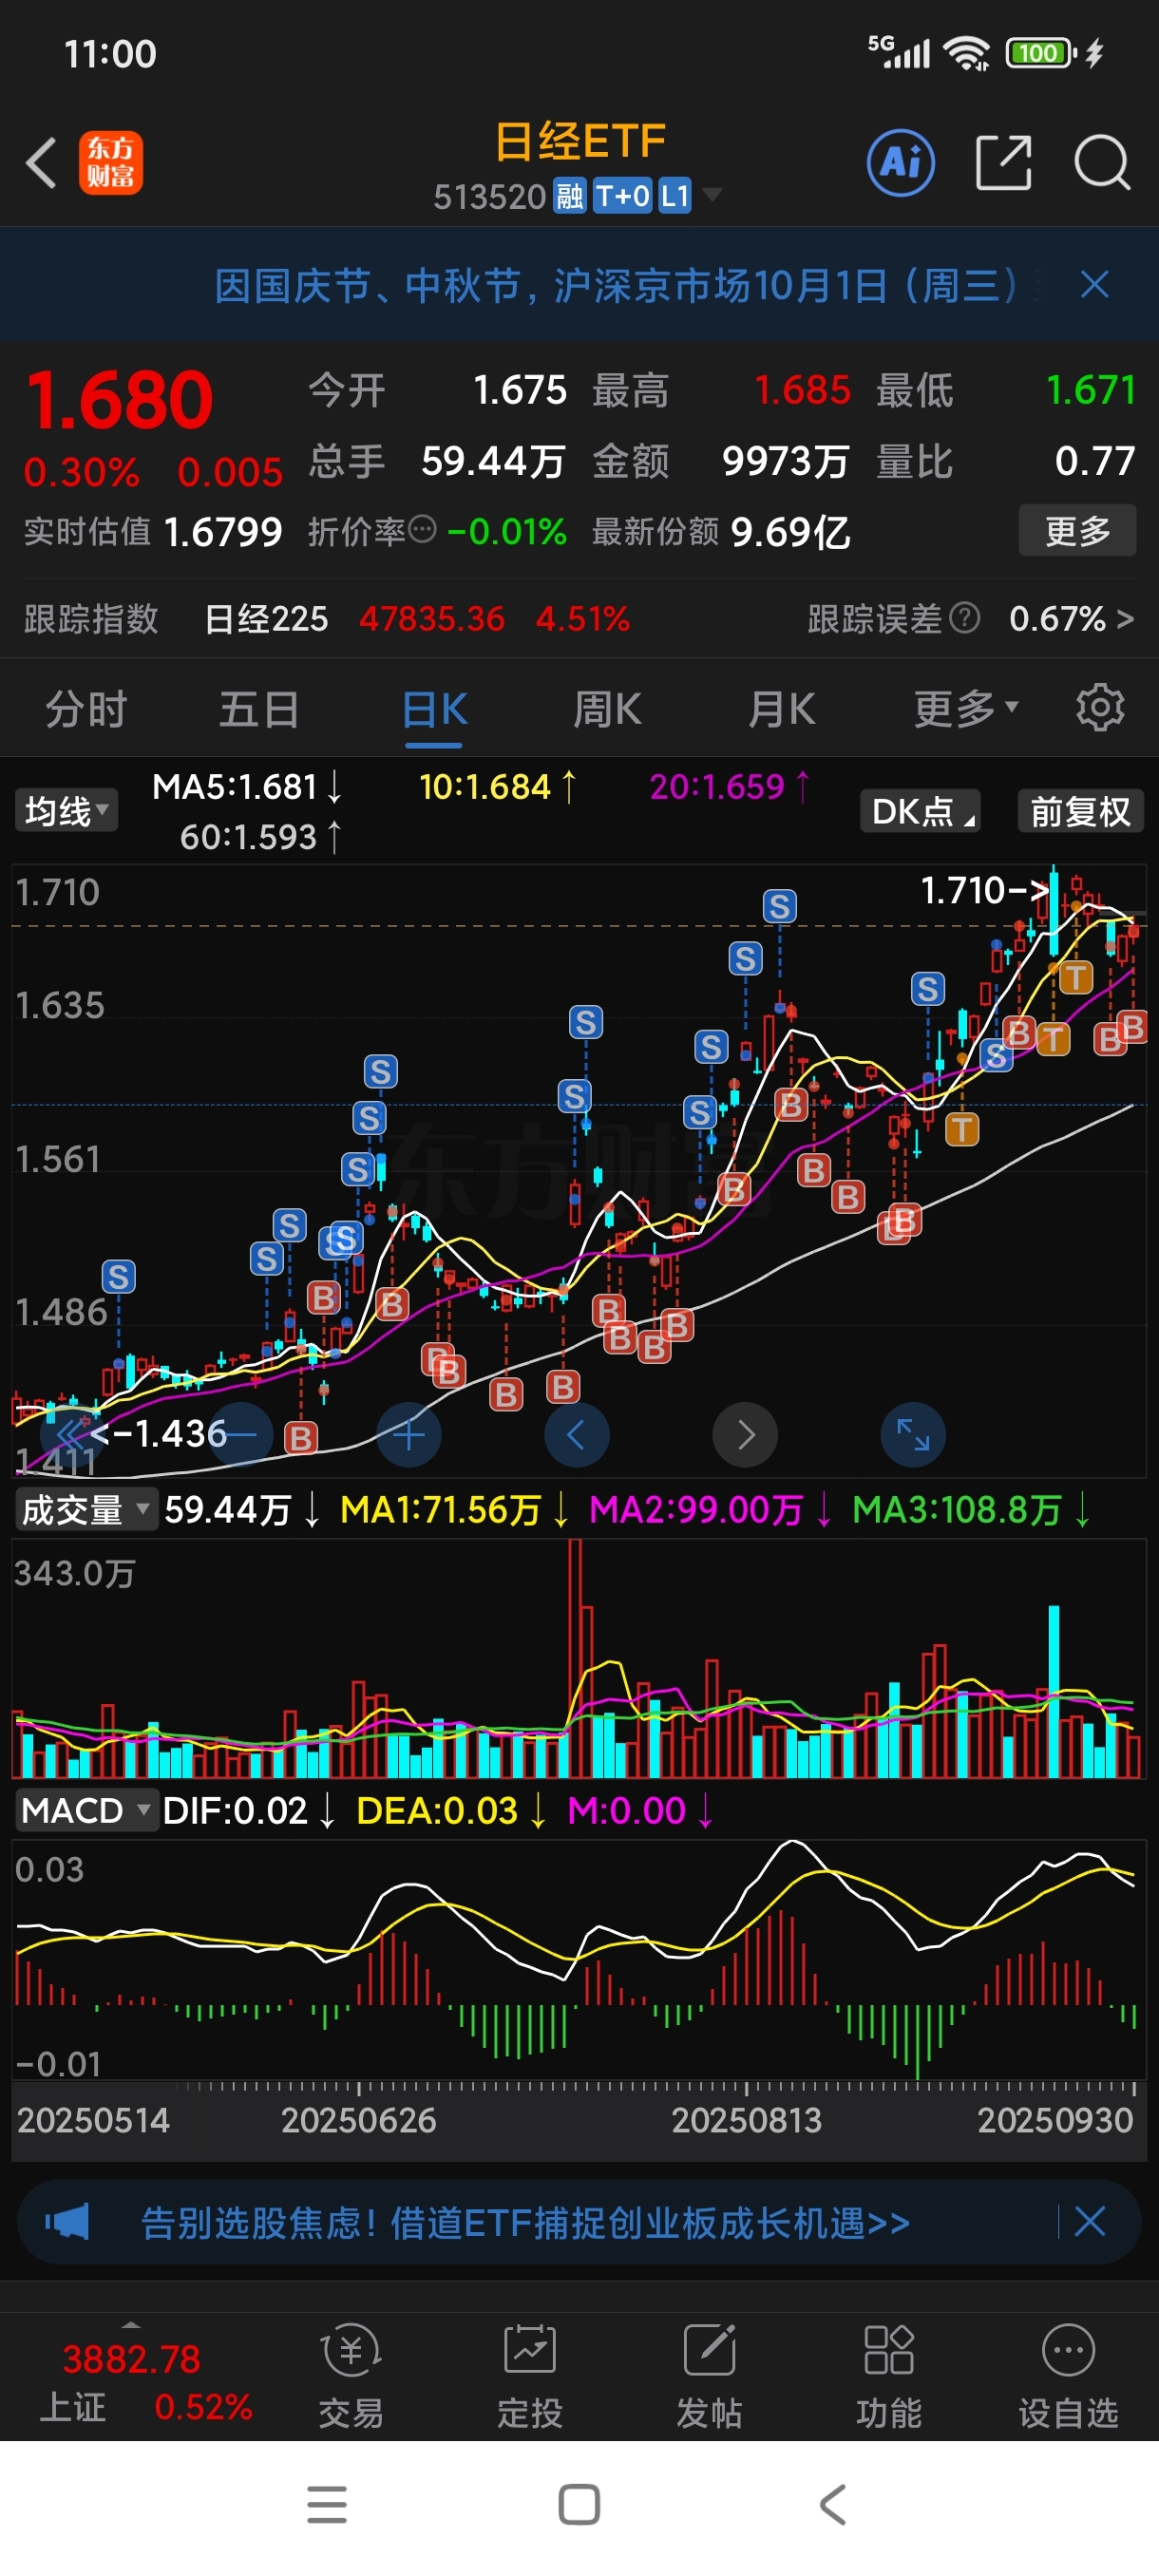Tap 最新份额 9.69亿 value
The height and width of the screenshot is (2576, 1159).
(721, 531)
